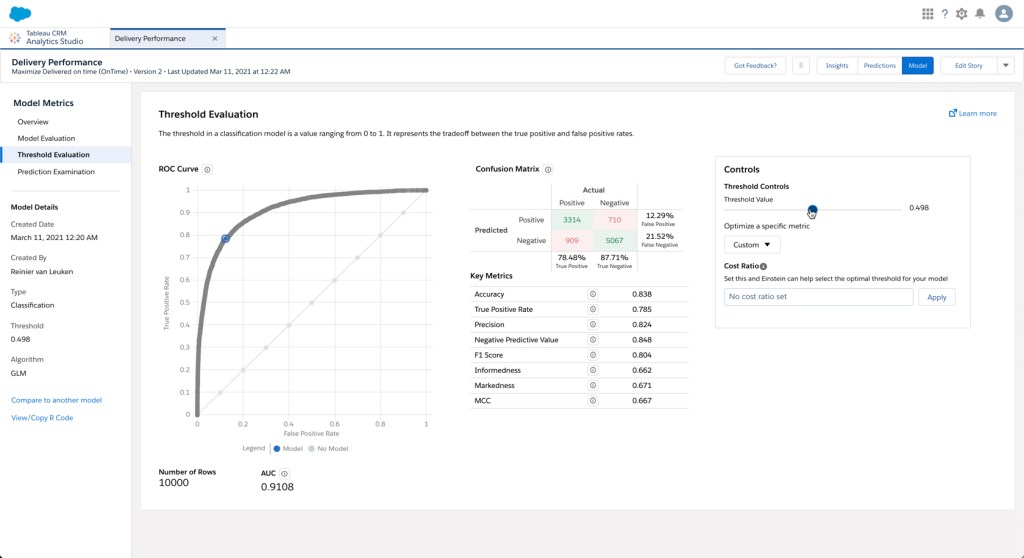Screen dimensions: 1024x558
Task: Click the Compare to another model link
Action: [56, 400]
